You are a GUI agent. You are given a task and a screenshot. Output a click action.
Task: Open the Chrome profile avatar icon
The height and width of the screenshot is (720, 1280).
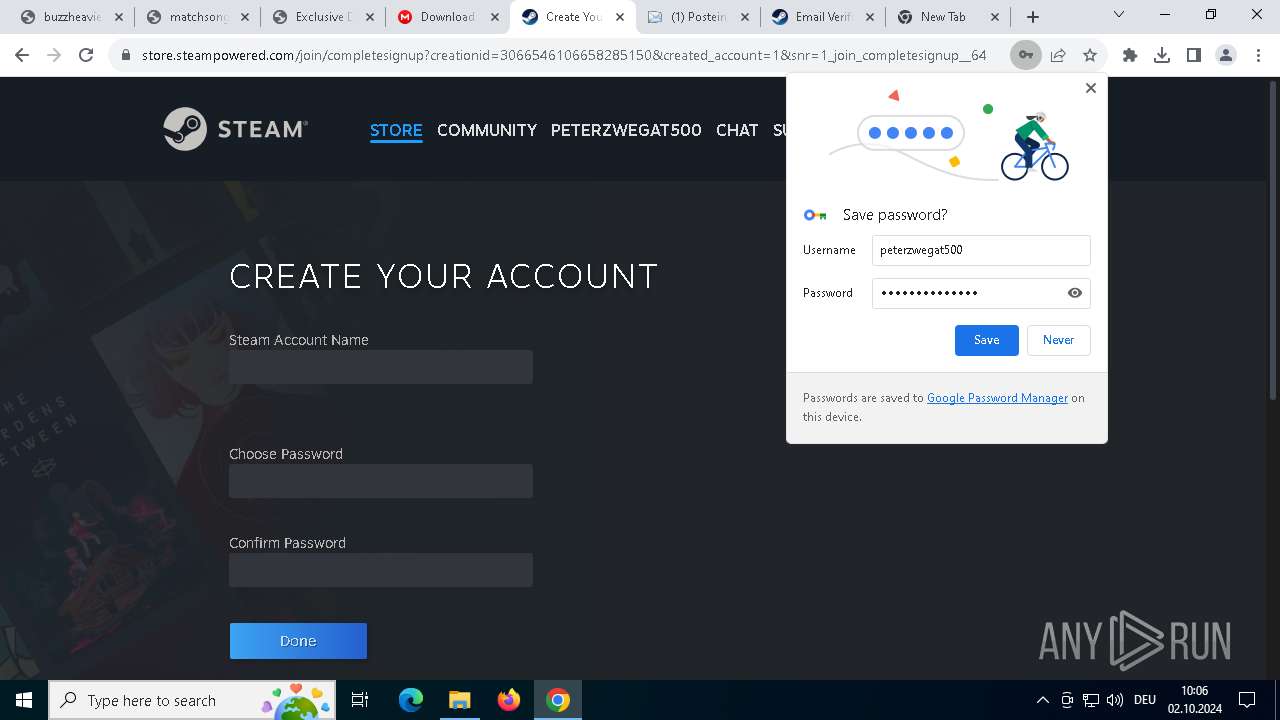click(1226, 55)
